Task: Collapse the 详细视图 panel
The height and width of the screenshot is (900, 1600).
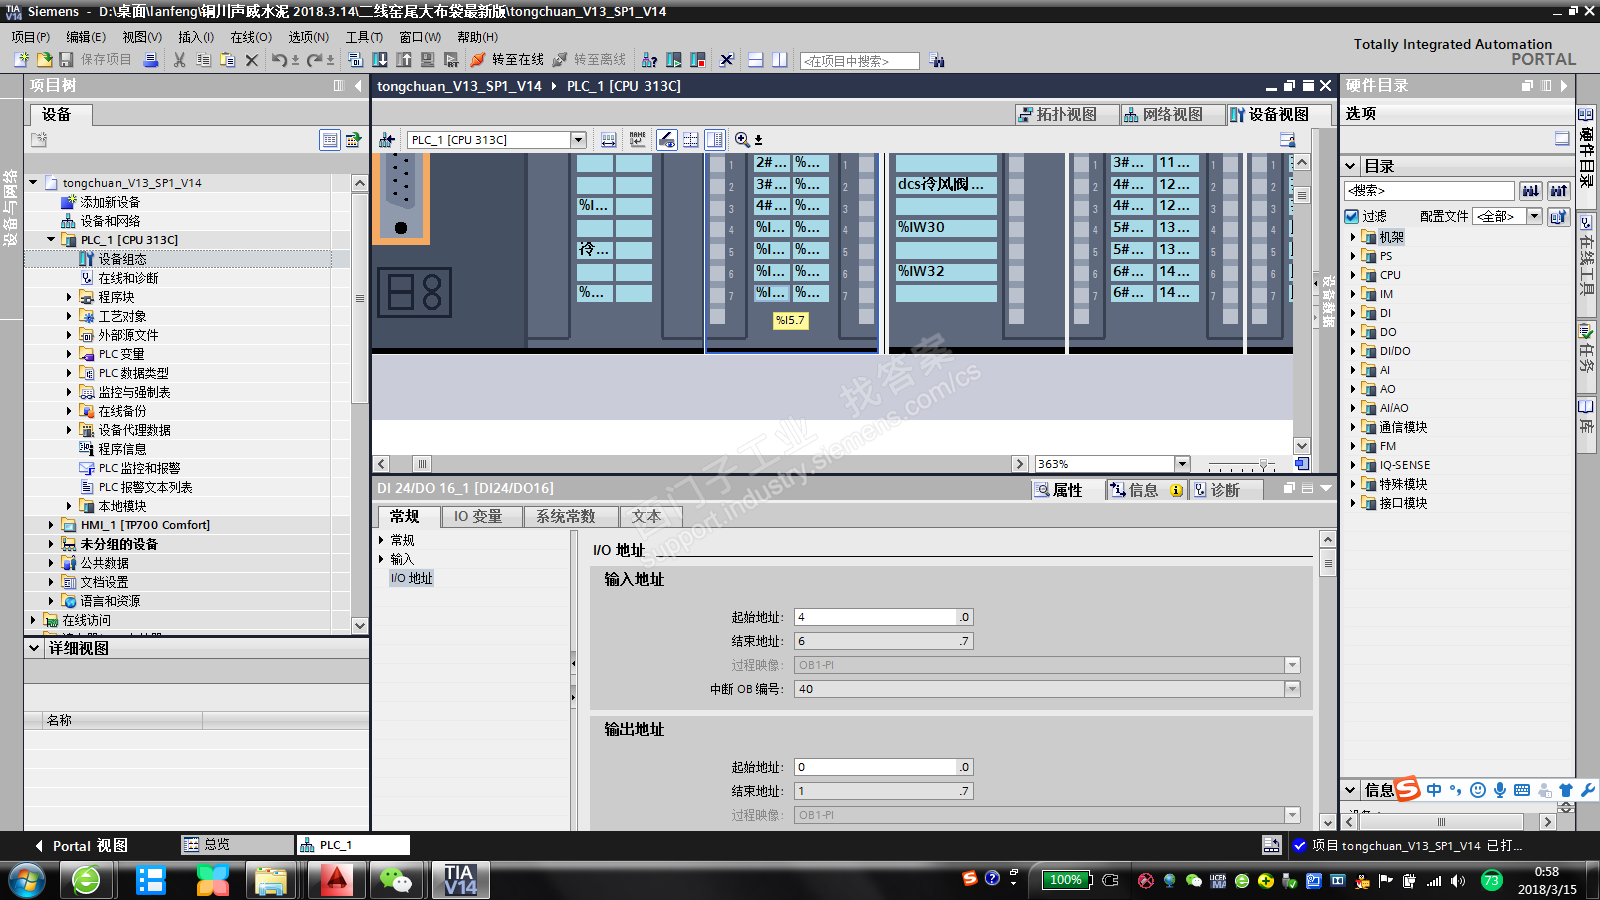Action: (x=34, y=648)
